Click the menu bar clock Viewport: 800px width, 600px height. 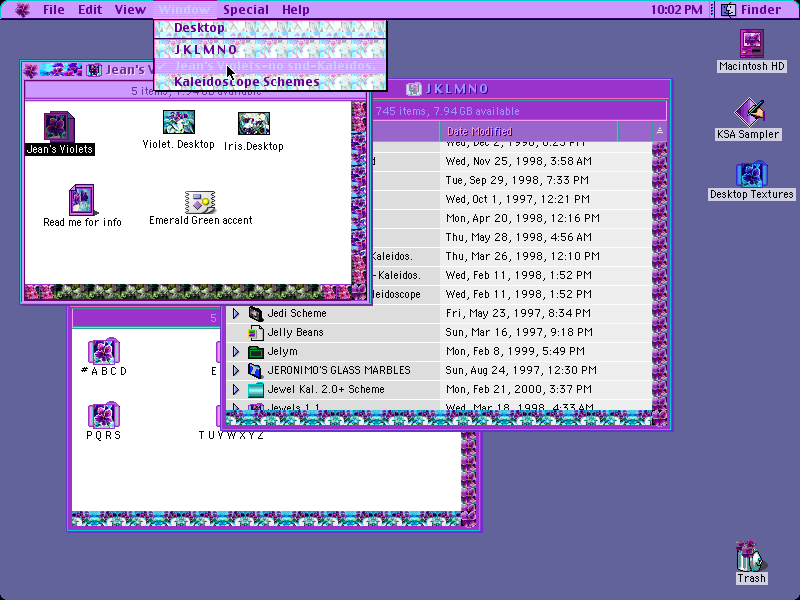coord(677,10)
